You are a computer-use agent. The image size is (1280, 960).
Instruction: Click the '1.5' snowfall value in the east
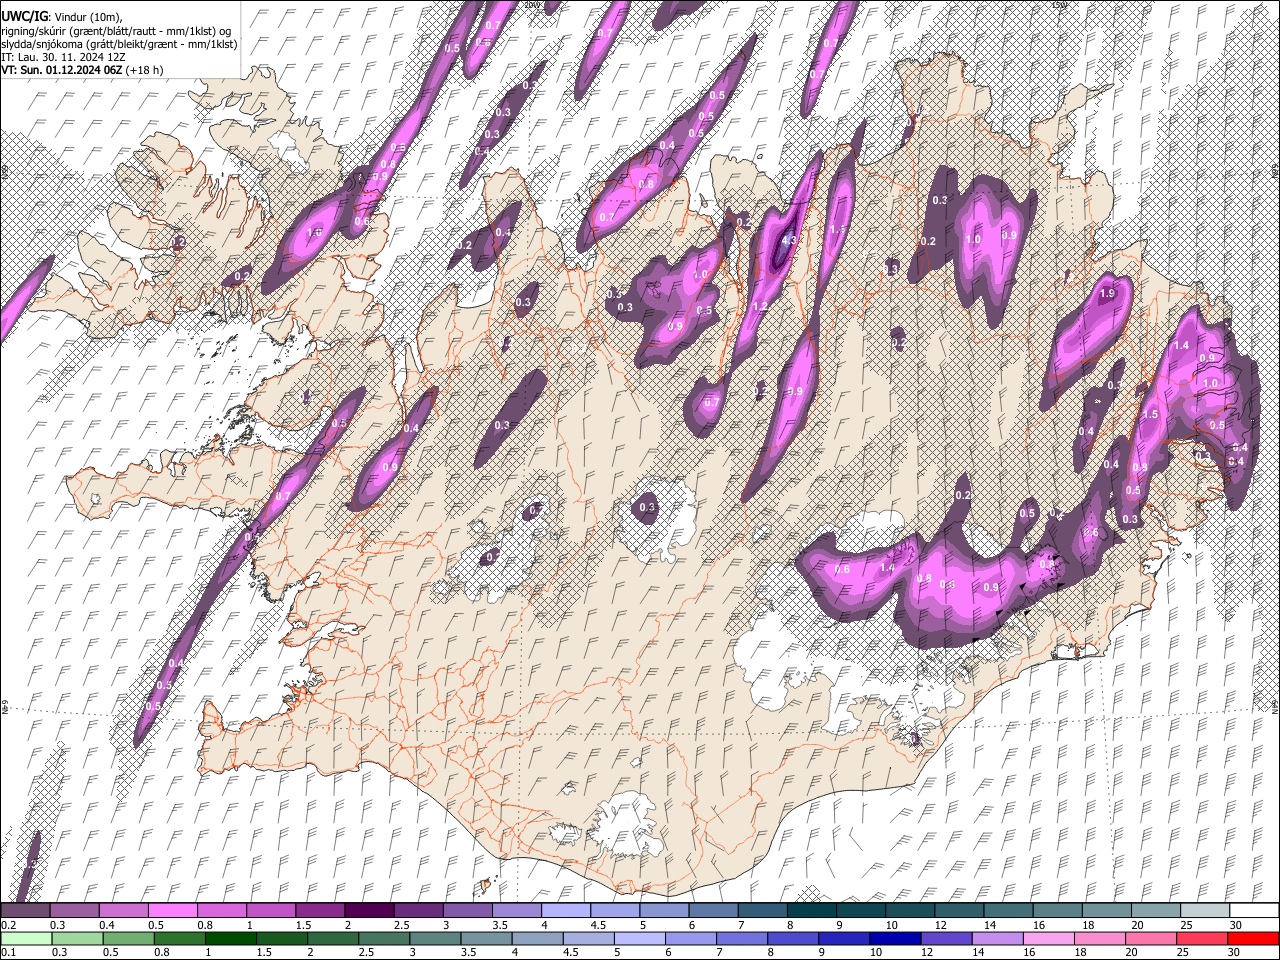pos(1150,414)
